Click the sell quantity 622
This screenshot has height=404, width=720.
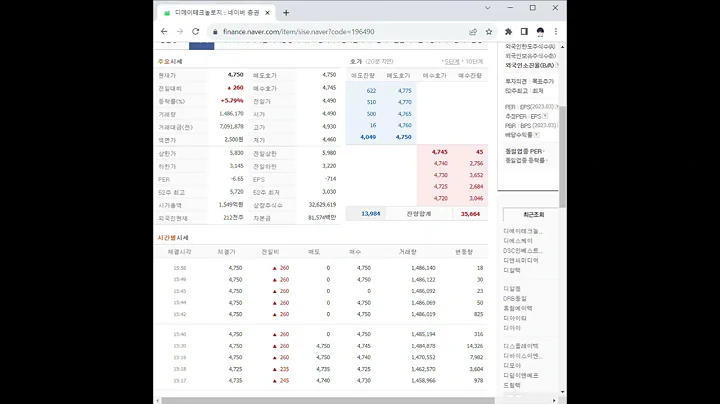coord(371,90)
